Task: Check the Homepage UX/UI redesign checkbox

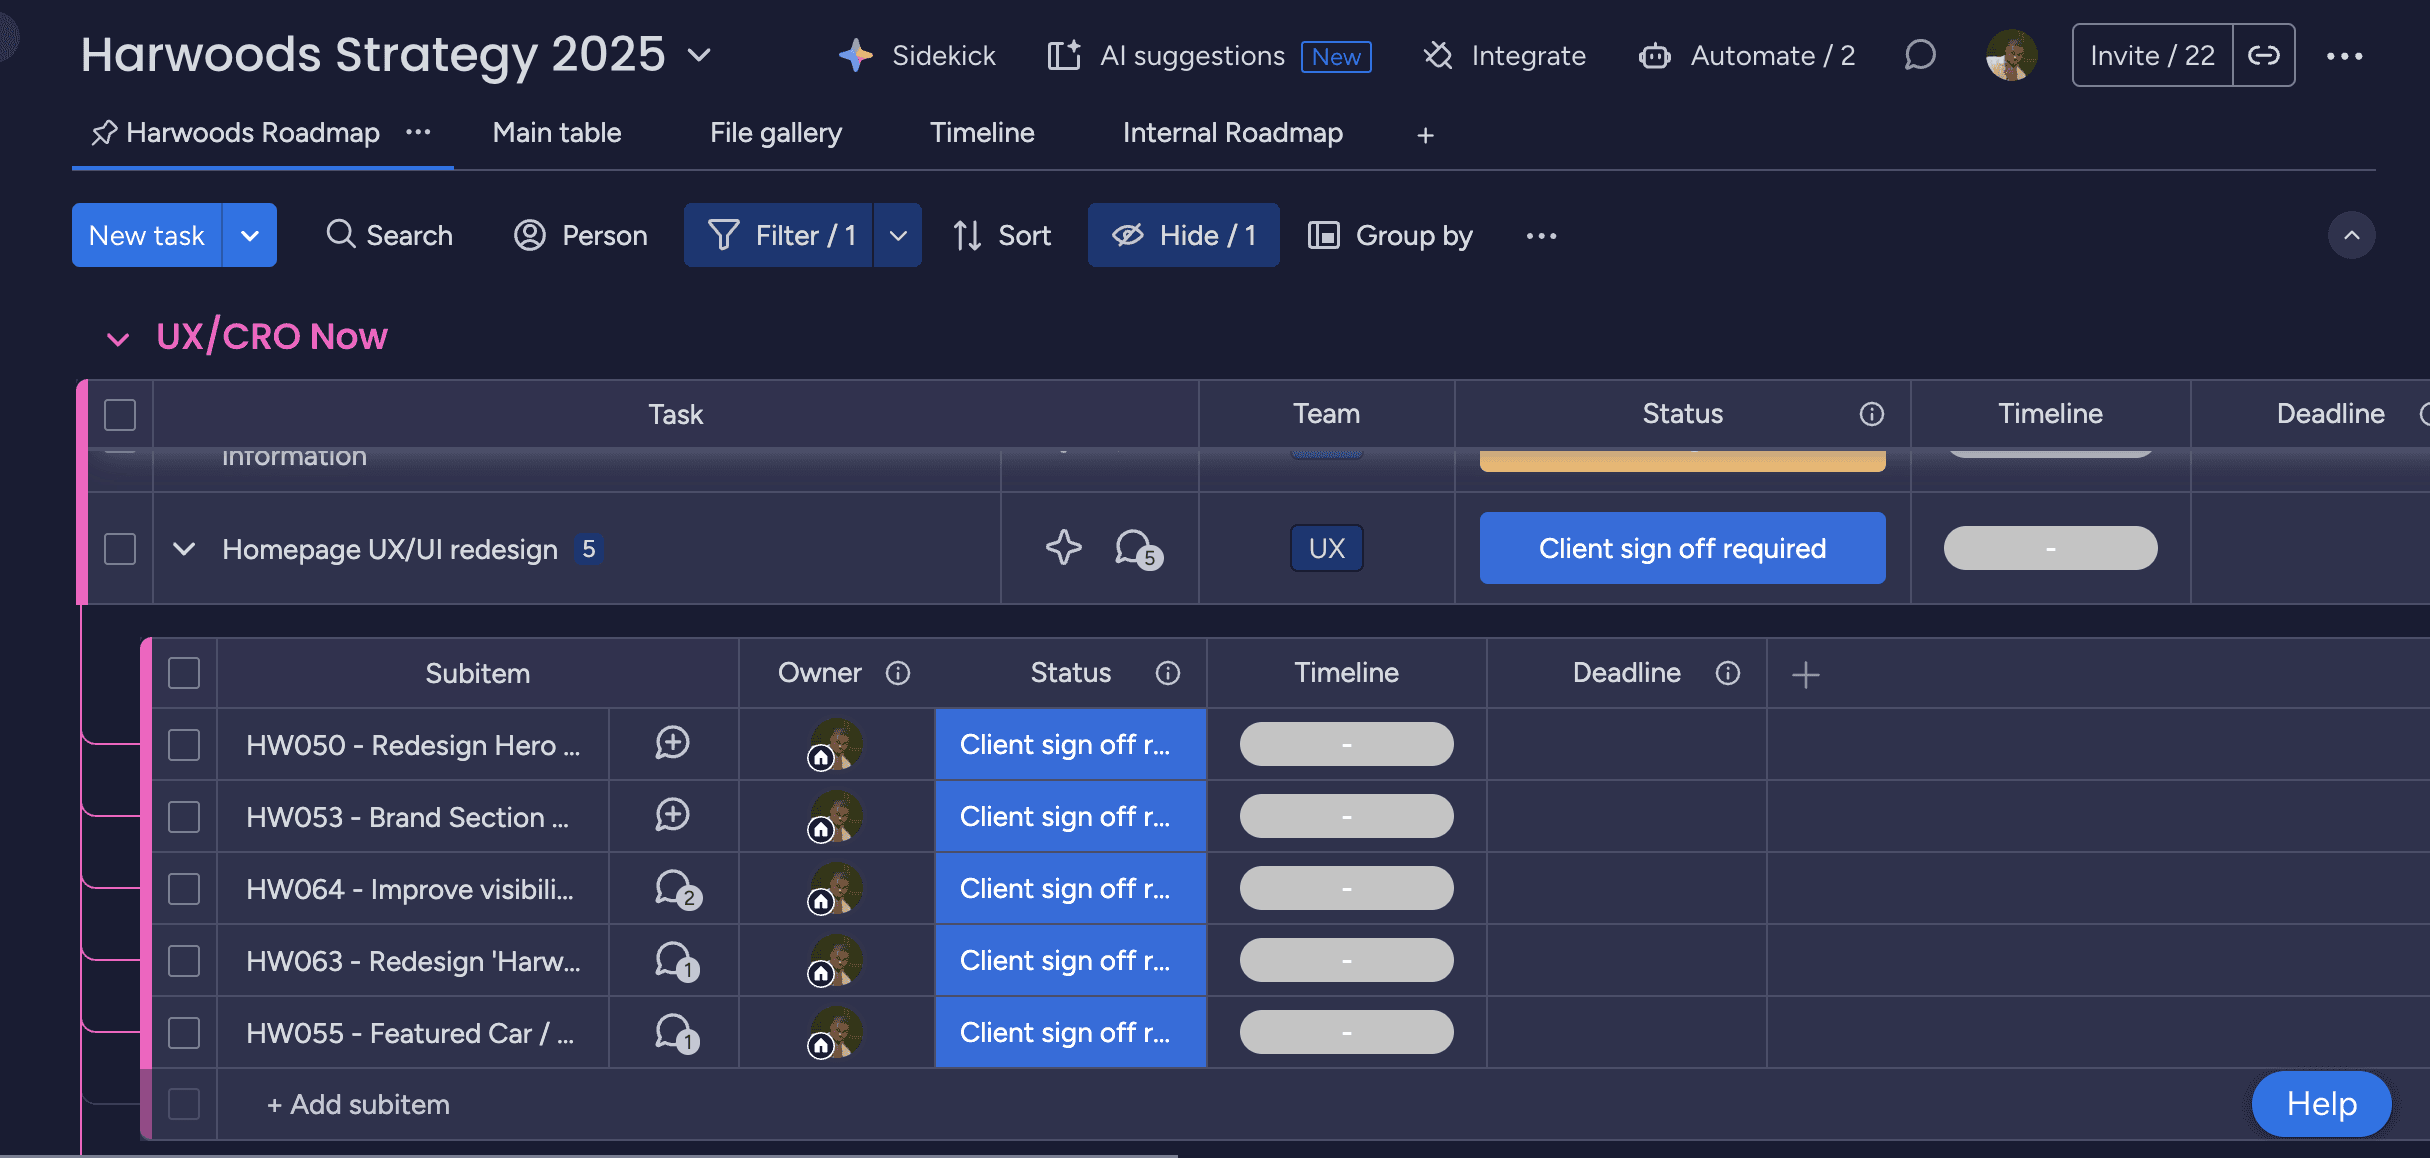Action: tap(120, 549)
